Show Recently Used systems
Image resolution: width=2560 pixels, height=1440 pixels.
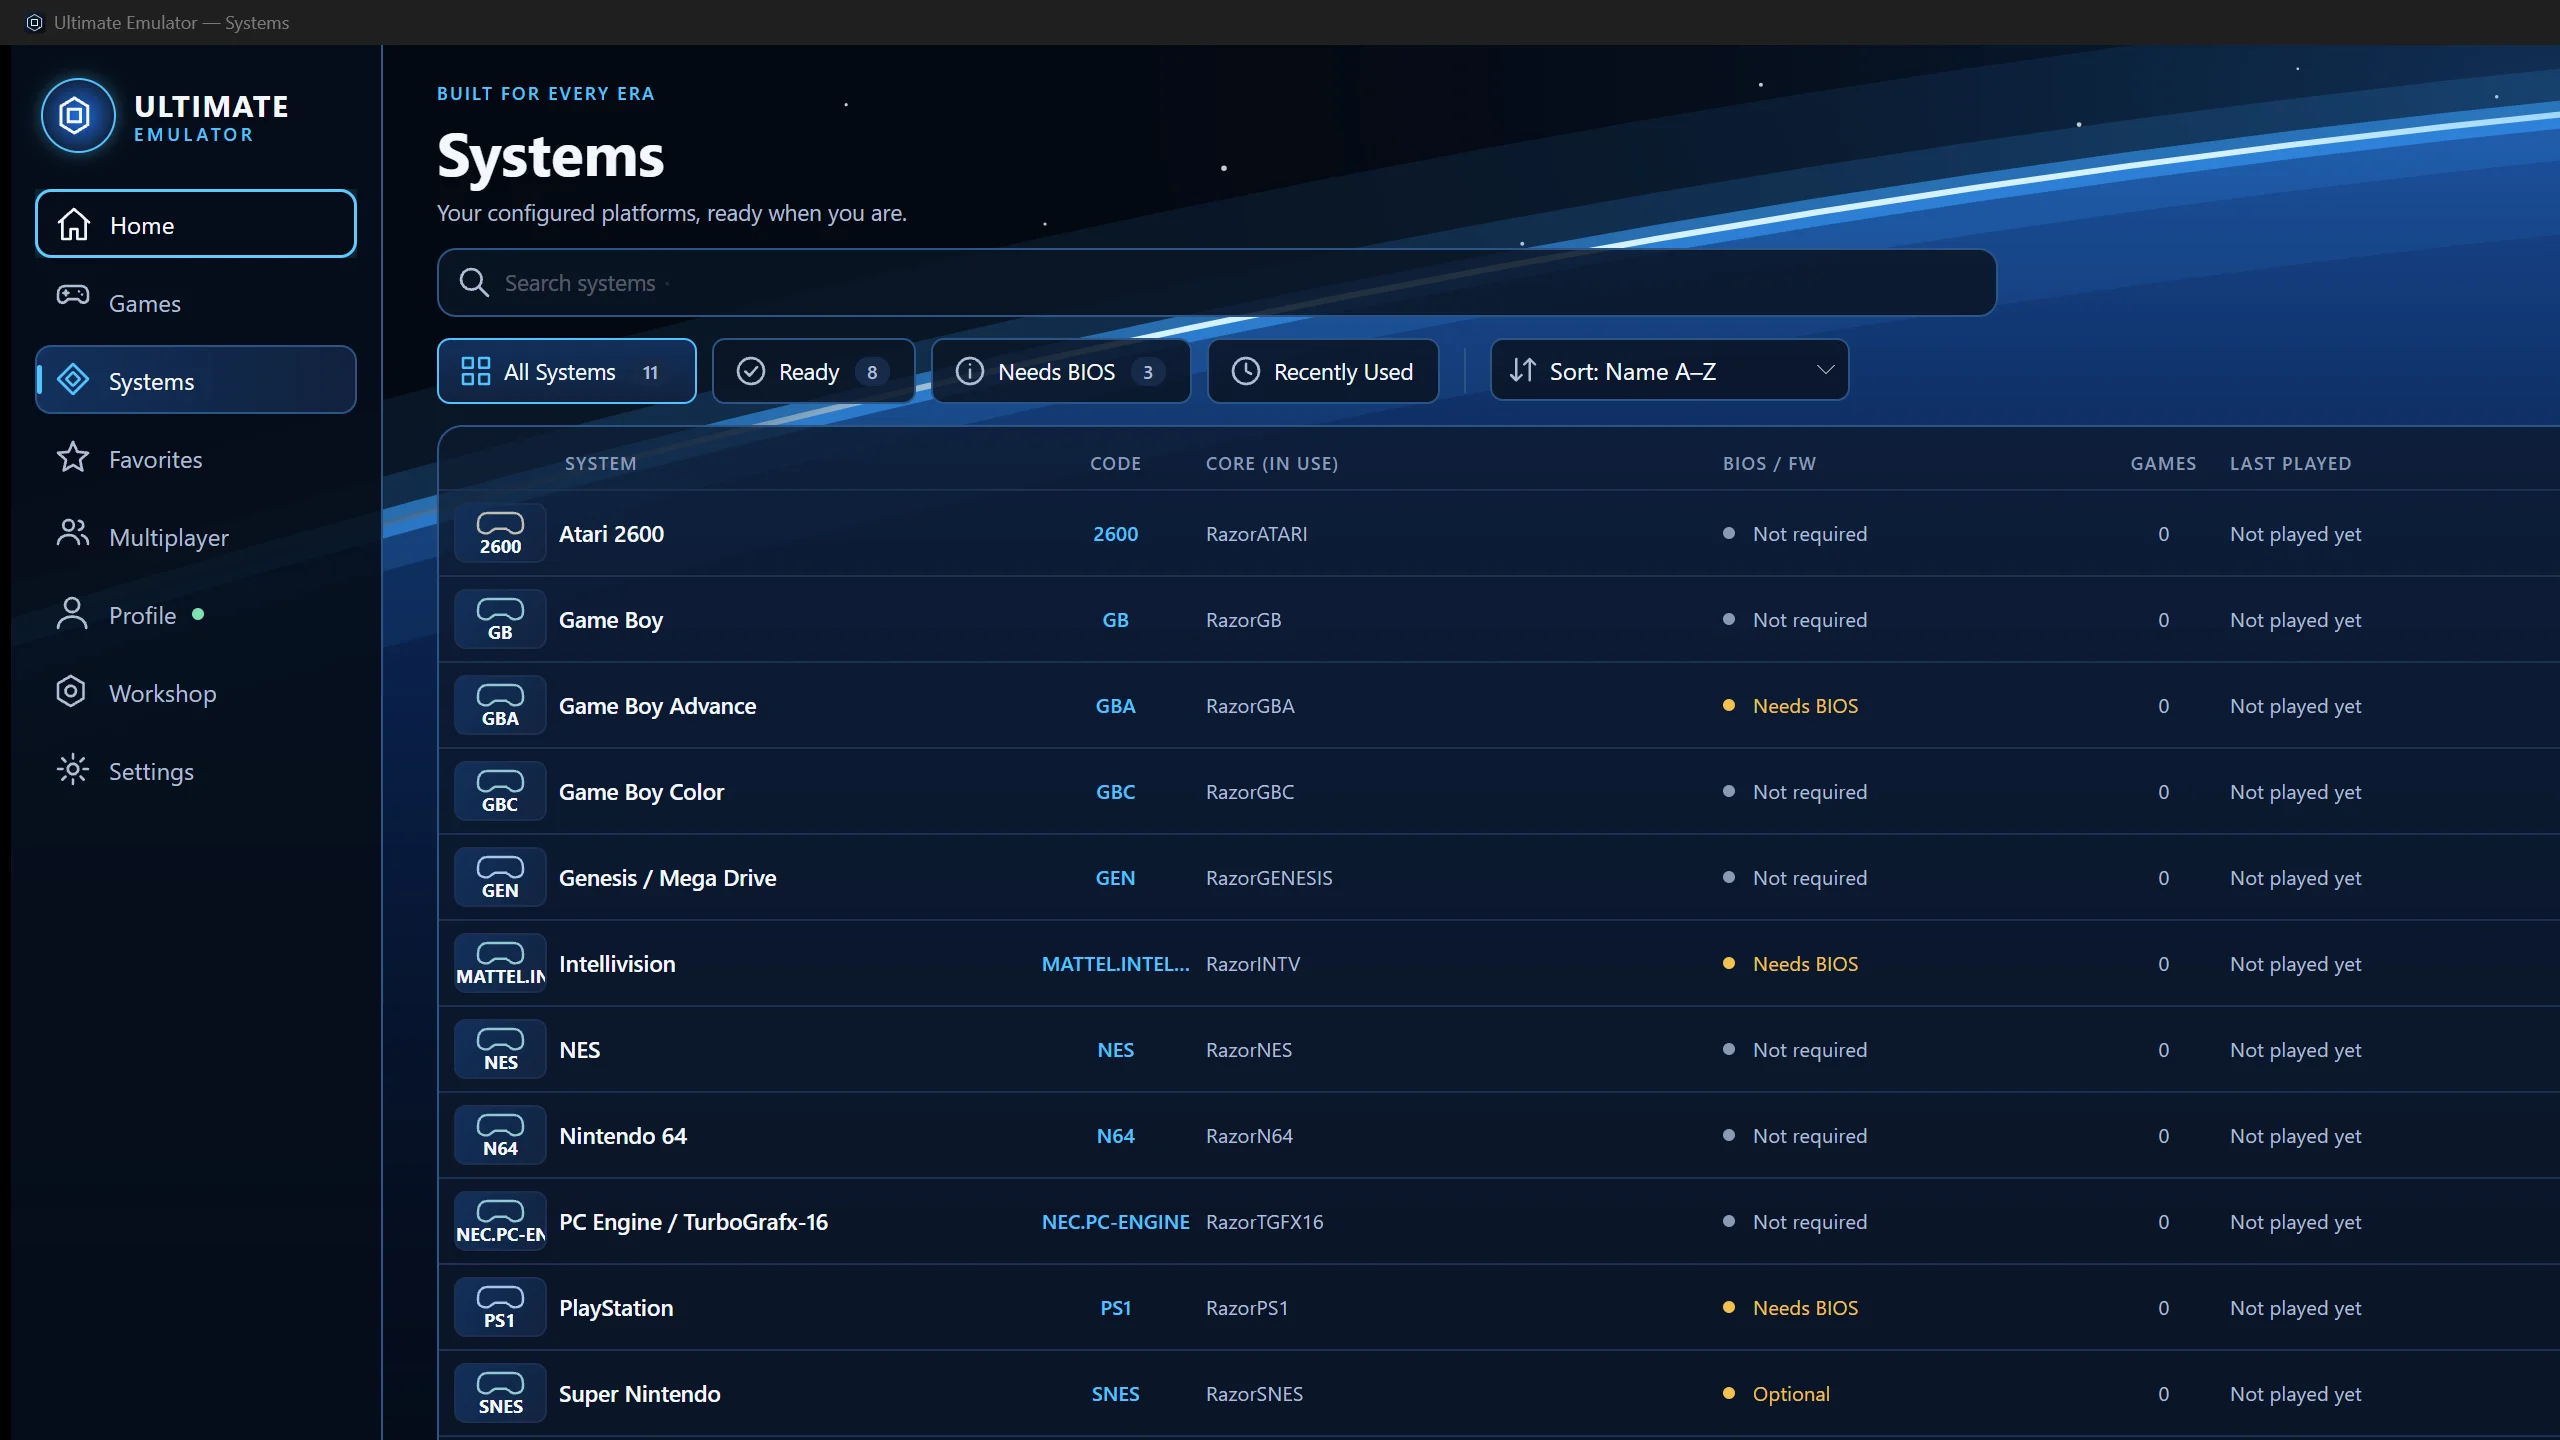point(1323,371)
